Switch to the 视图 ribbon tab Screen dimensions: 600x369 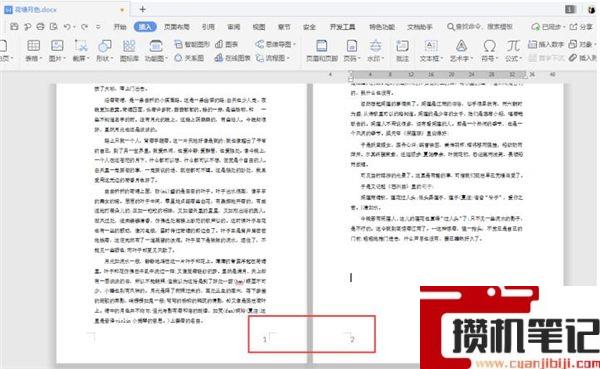(259, 27)
